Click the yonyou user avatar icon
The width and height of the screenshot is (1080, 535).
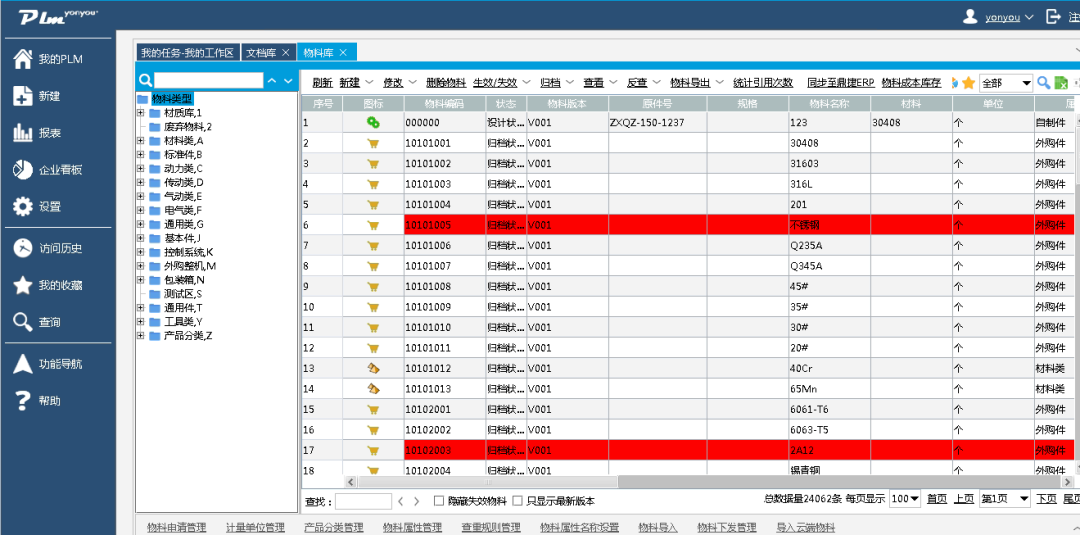pos(970,17)
